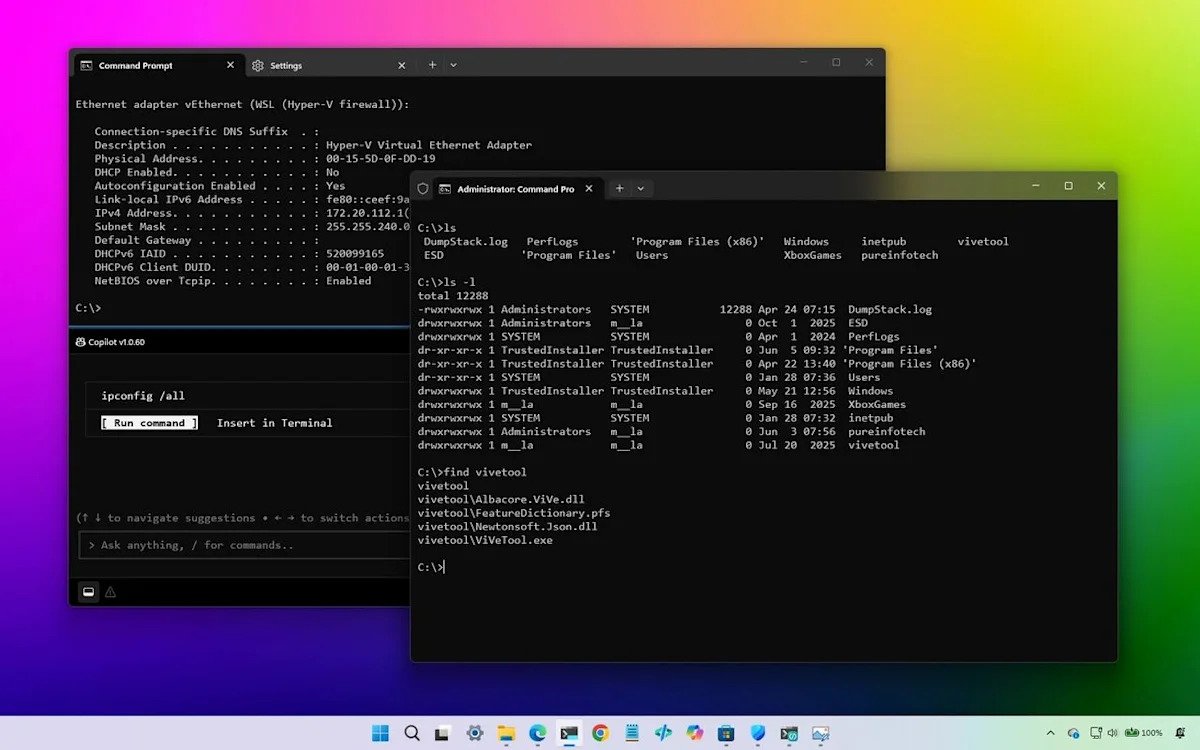1200x750 pixels.
Task: Maximize the Administrator Command Prompt window
Action: tap(1068, 186)
